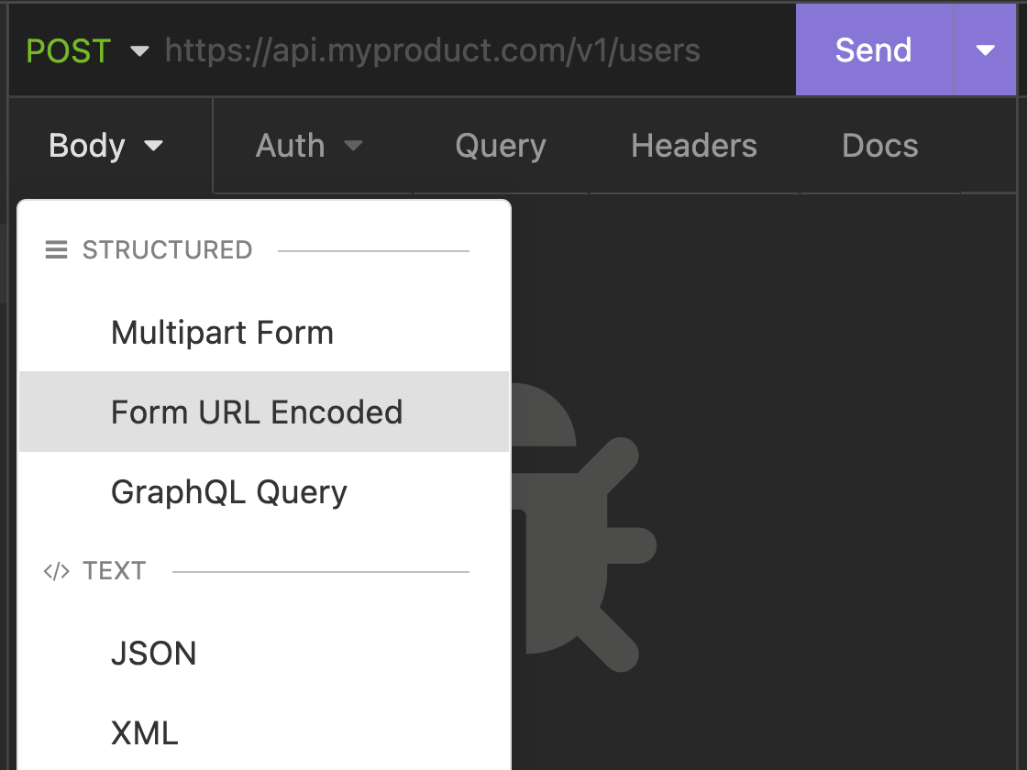This screenshot has width=1027, height=770.
Task: Pick GraphQL Query from the menu
Action: point(229,492)
